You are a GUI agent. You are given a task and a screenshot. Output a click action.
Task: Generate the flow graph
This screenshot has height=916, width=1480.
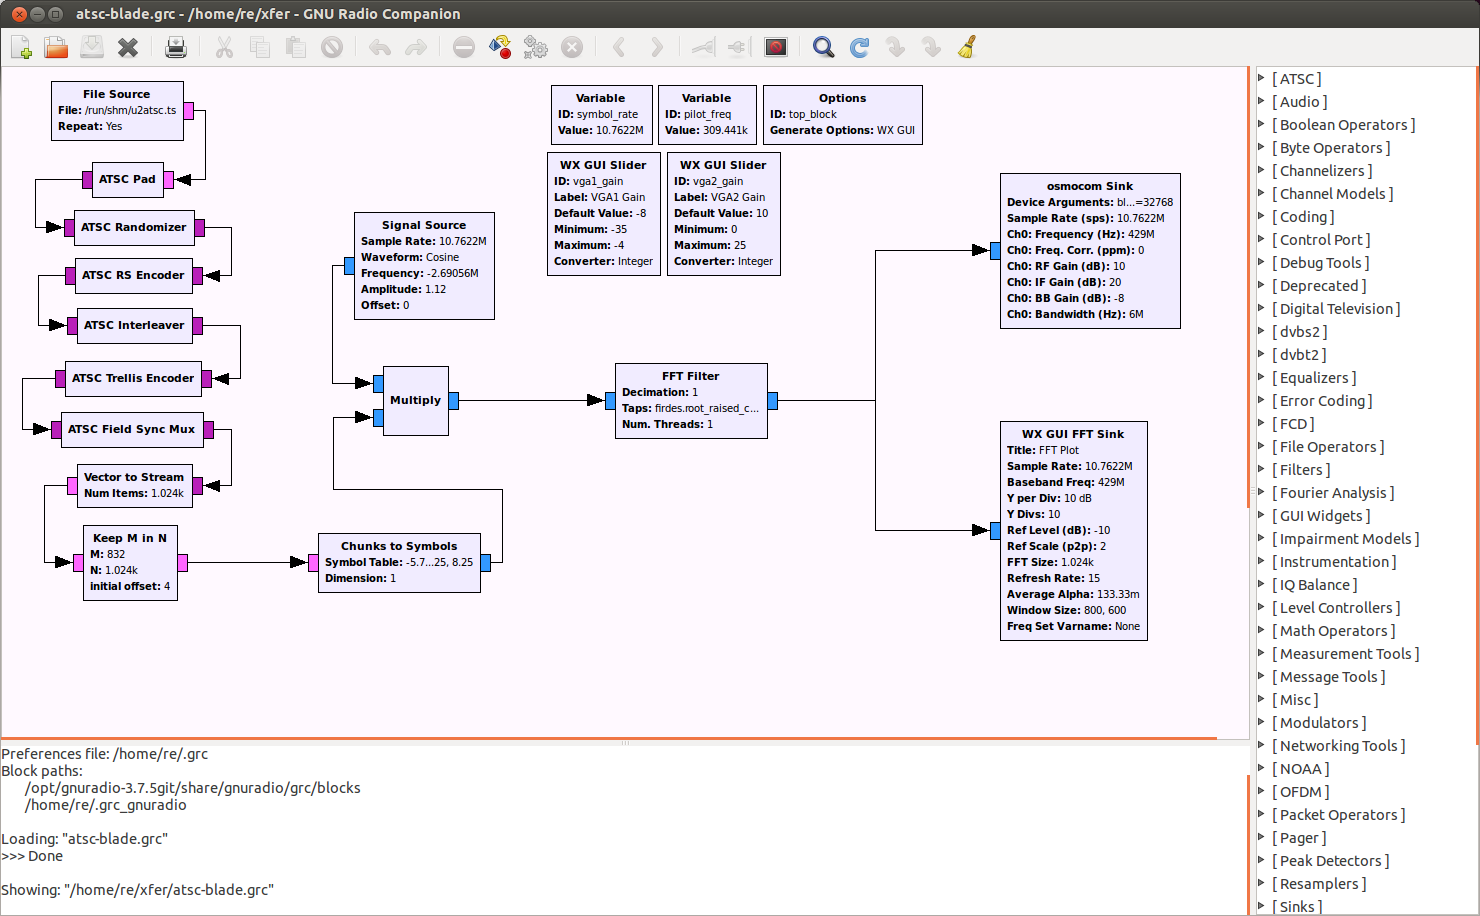(x=500, y=47)
